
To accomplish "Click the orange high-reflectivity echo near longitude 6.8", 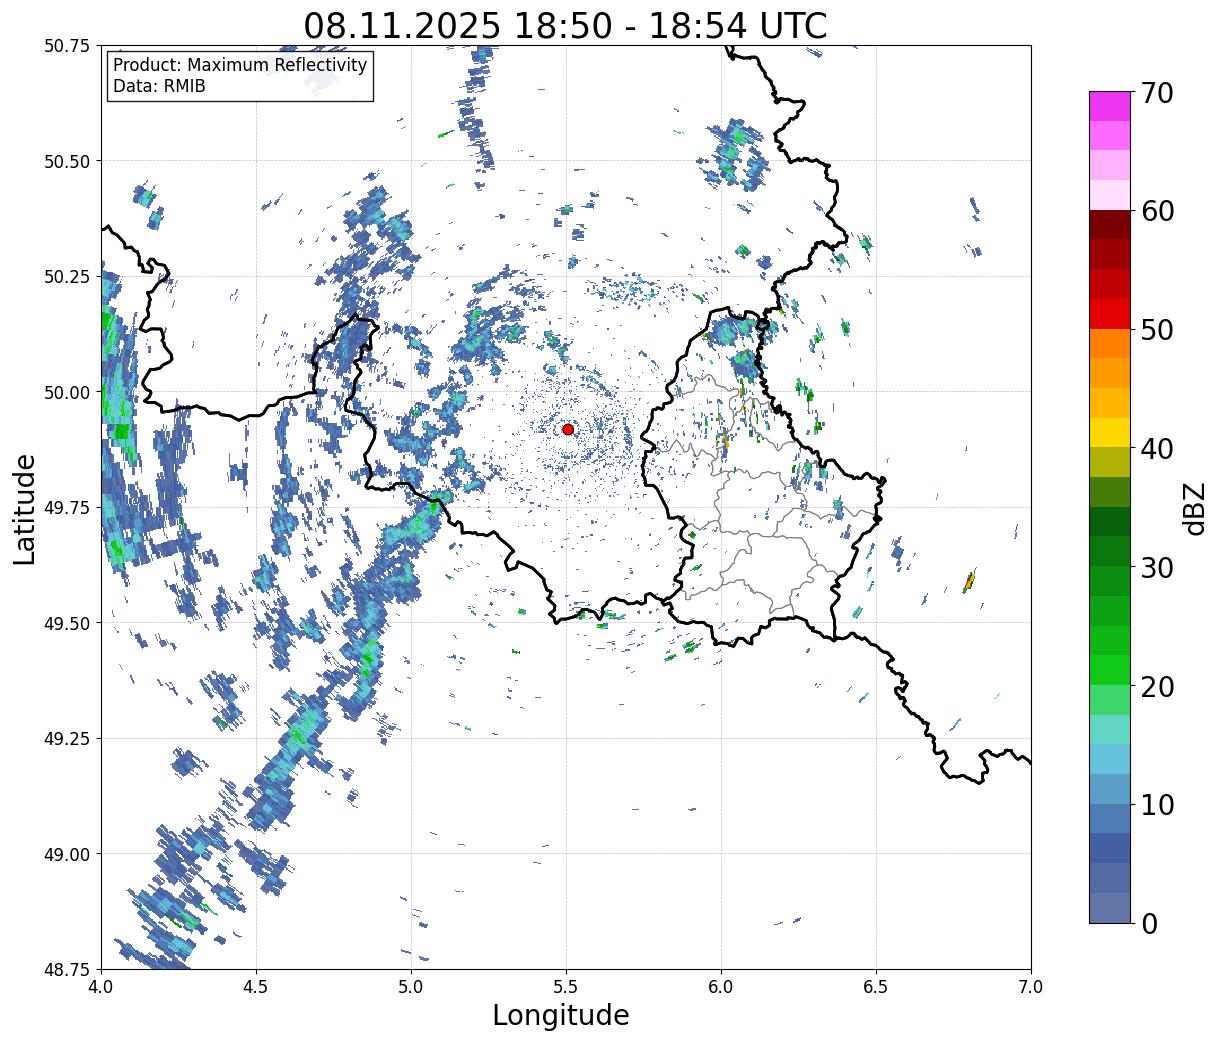I will pos(969,581).
